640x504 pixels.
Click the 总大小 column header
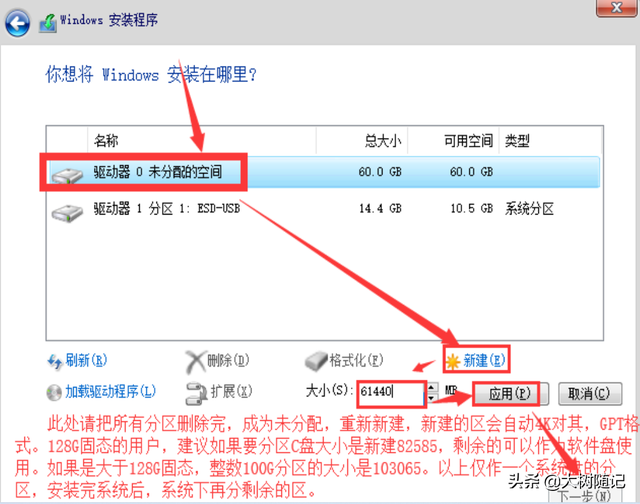pos(362,140)
